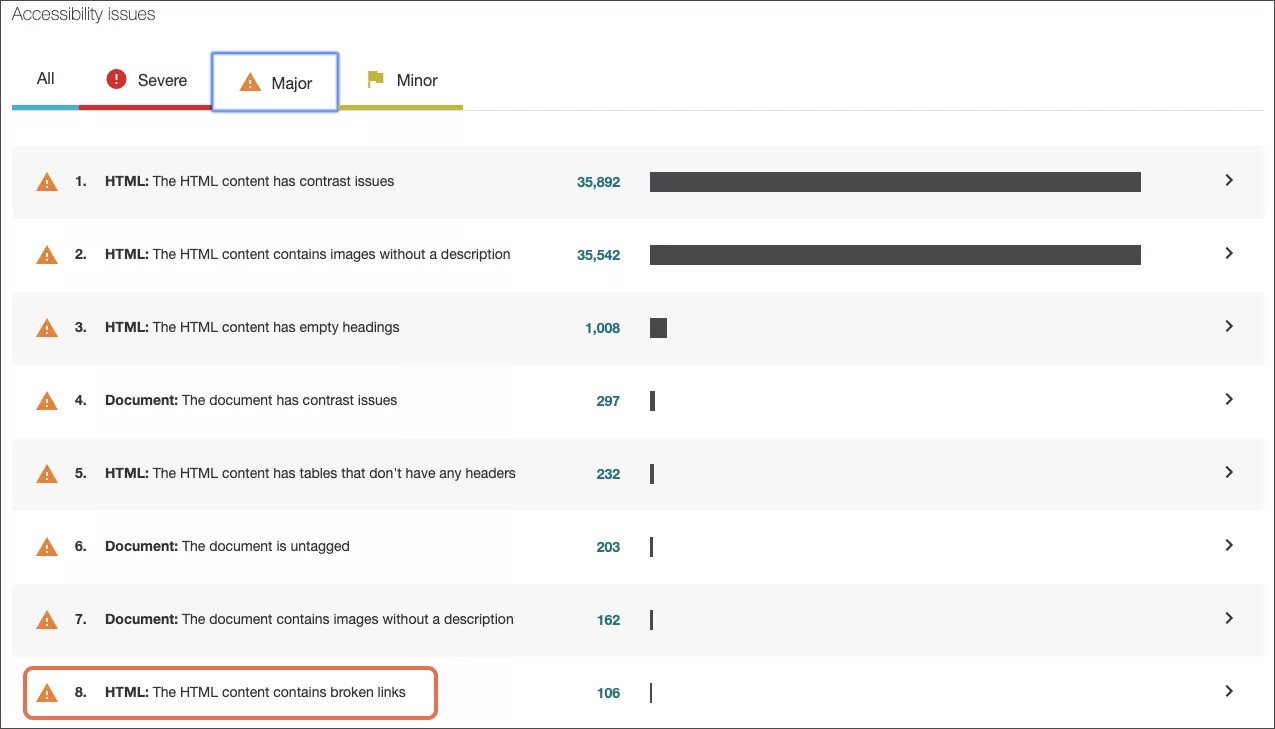Click warning icon beside document is untagged

coord(47,547)
